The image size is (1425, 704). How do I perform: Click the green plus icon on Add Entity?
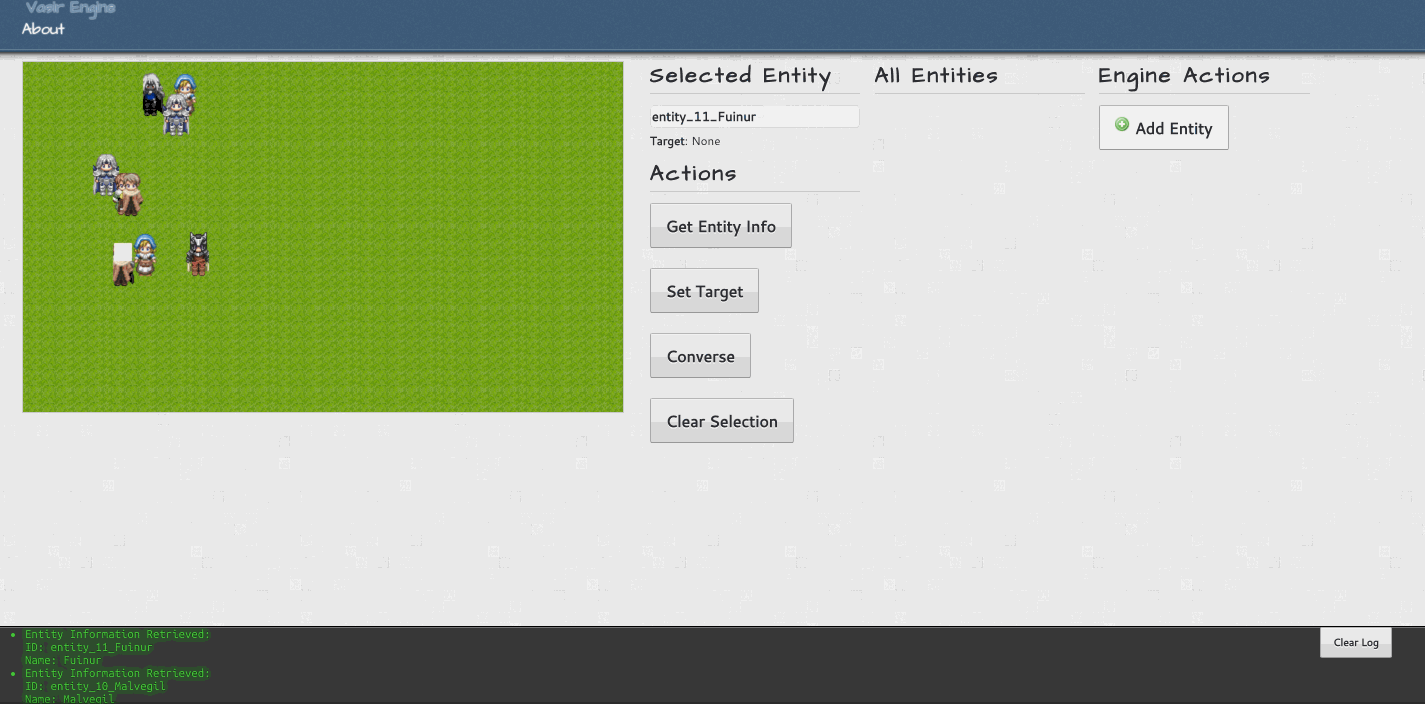click(x=1122, y=126)
